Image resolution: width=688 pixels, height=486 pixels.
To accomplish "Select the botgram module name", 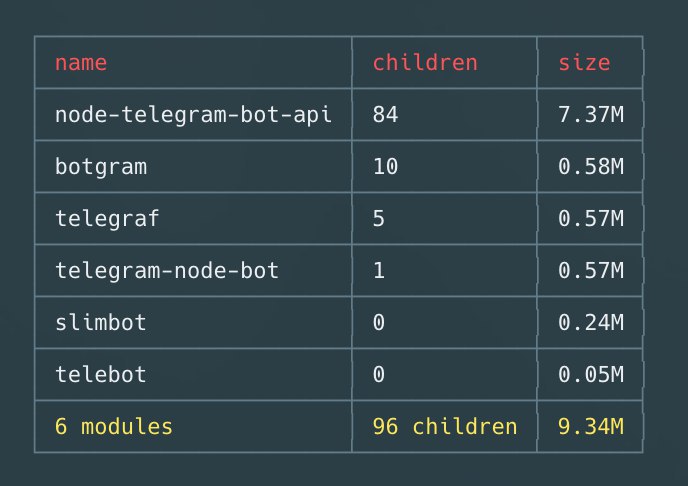I will [x=101, y=167].
